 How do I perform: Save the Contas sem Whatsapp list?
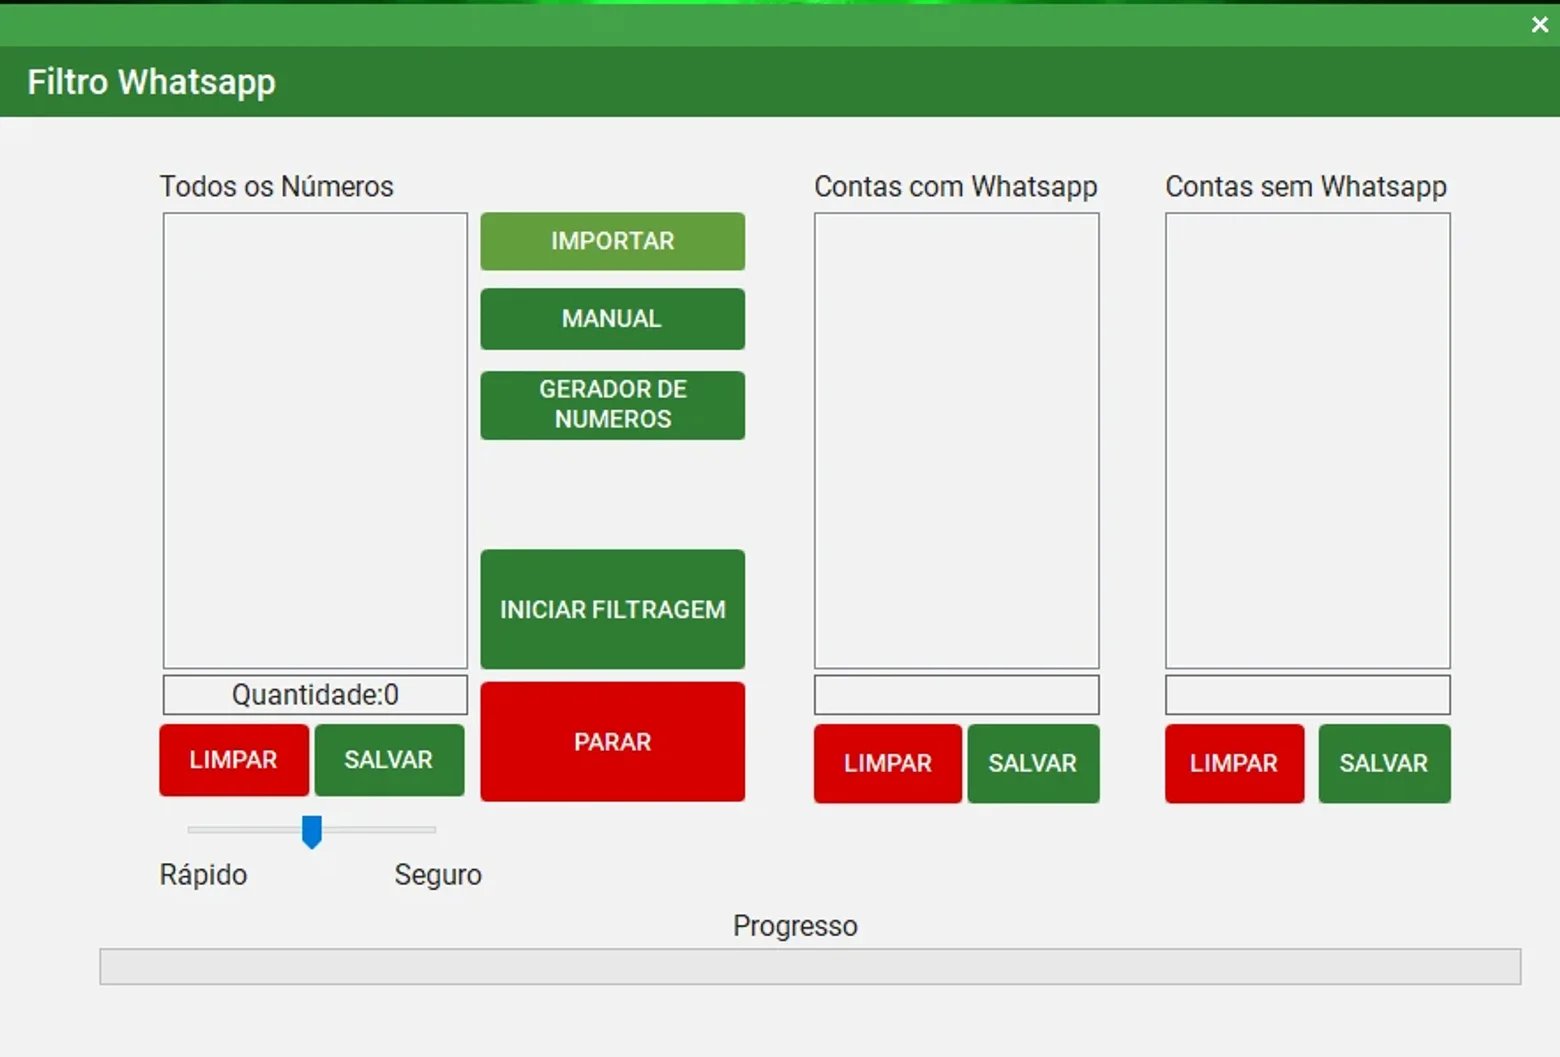1384,764
